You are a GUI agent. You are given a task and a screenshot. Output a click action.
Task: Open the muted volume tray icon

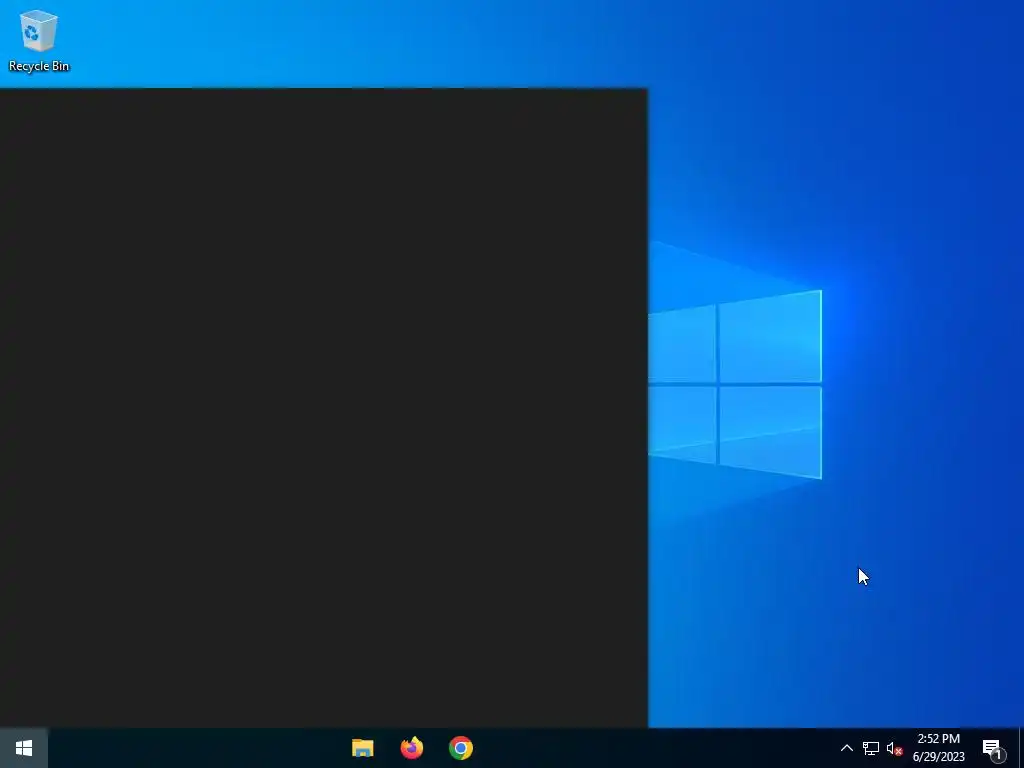pyautogui.click(x=894, y=748)
